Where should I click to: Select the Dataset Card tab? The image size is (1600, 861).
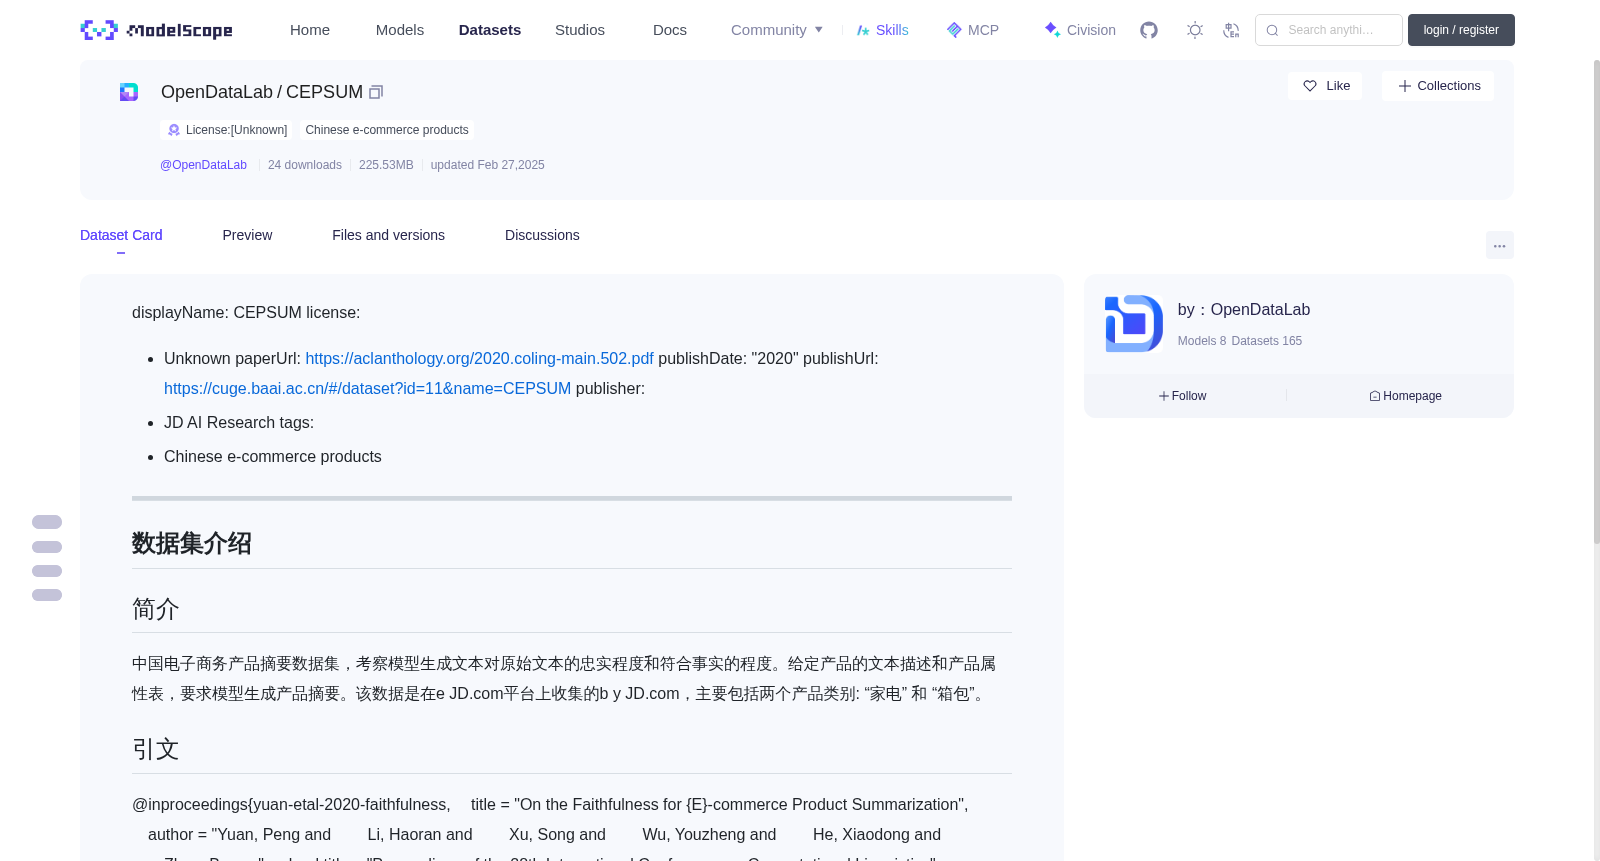[121, 235]
